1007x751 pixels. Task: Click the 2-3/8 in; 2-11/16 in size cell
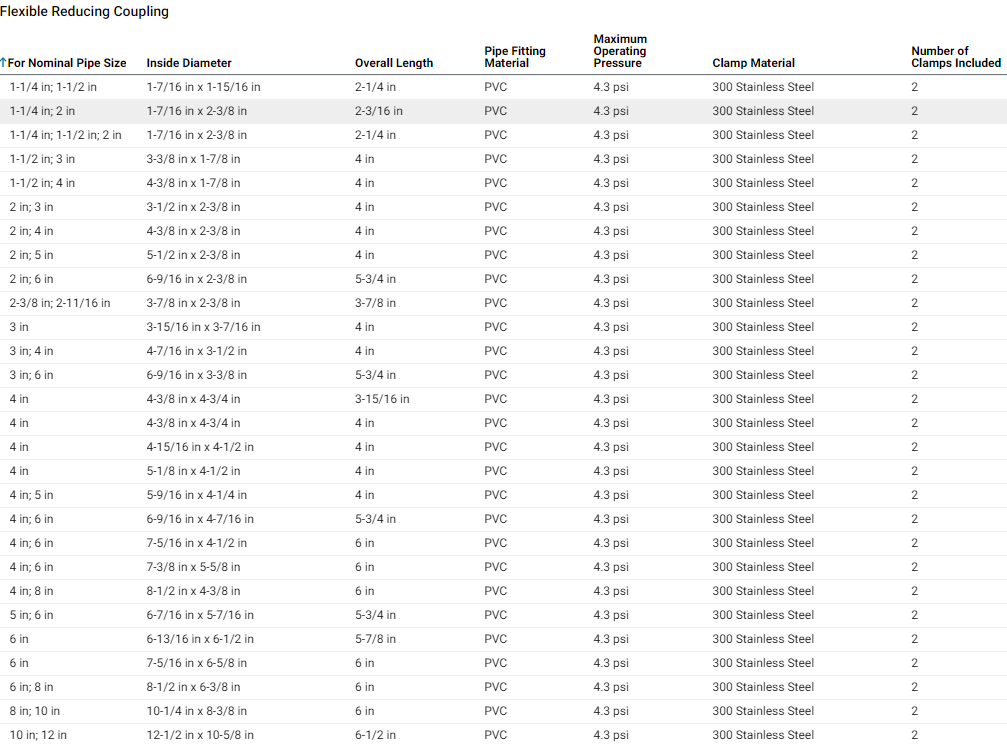60,303
